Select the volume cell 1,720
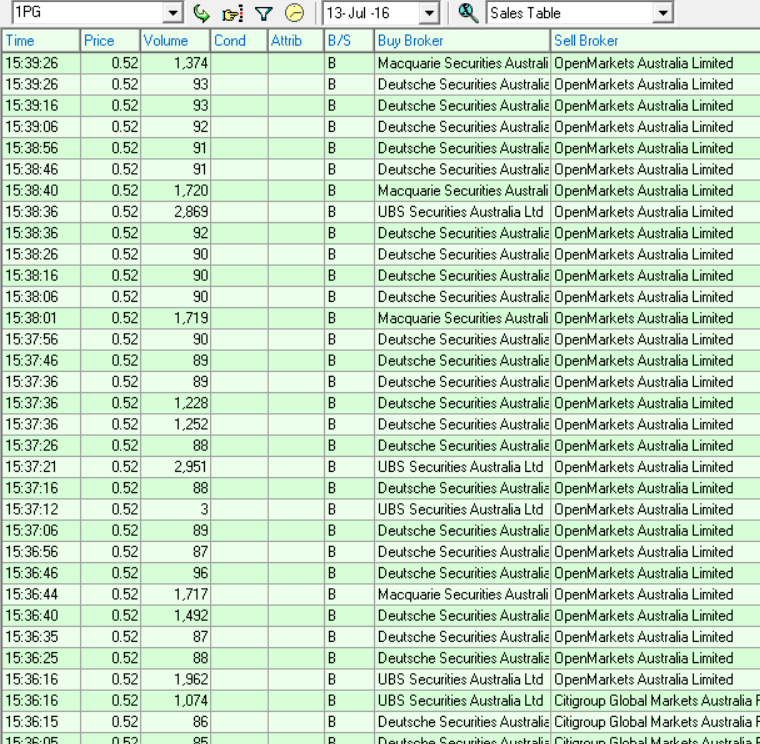This screenshot has height=744, width=760. click(x=175, y=191)
